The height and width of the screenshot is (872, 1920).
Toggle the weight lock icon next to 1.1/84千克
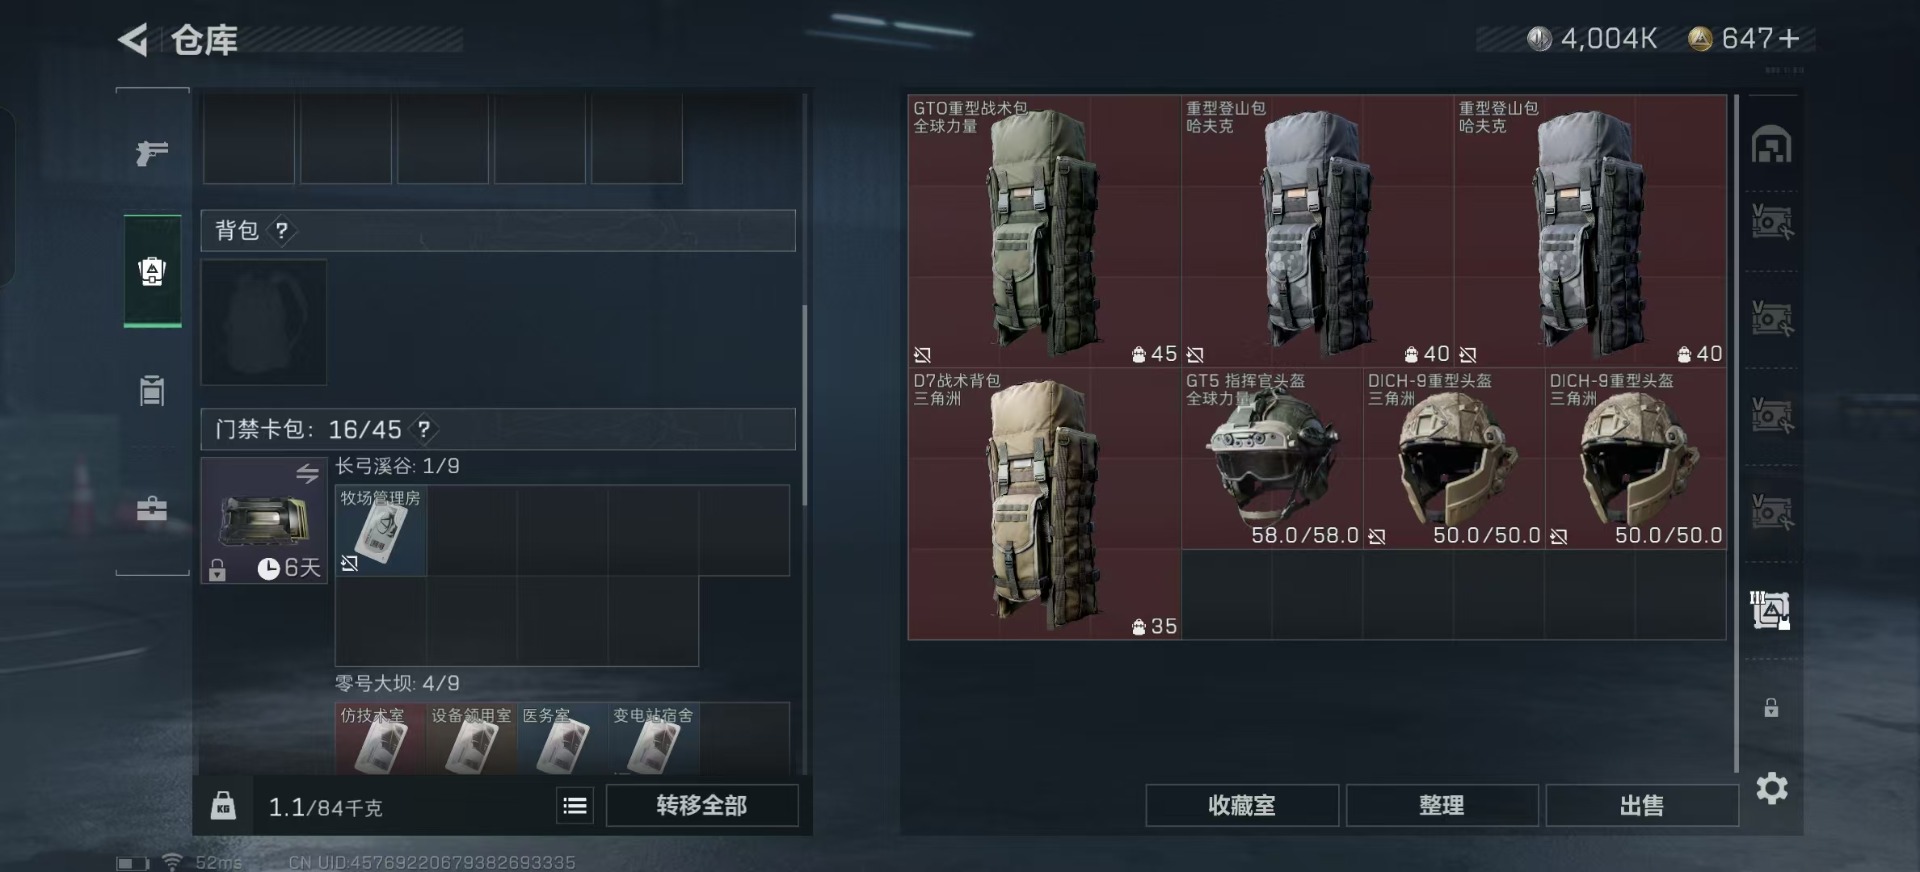coord(224,805)
